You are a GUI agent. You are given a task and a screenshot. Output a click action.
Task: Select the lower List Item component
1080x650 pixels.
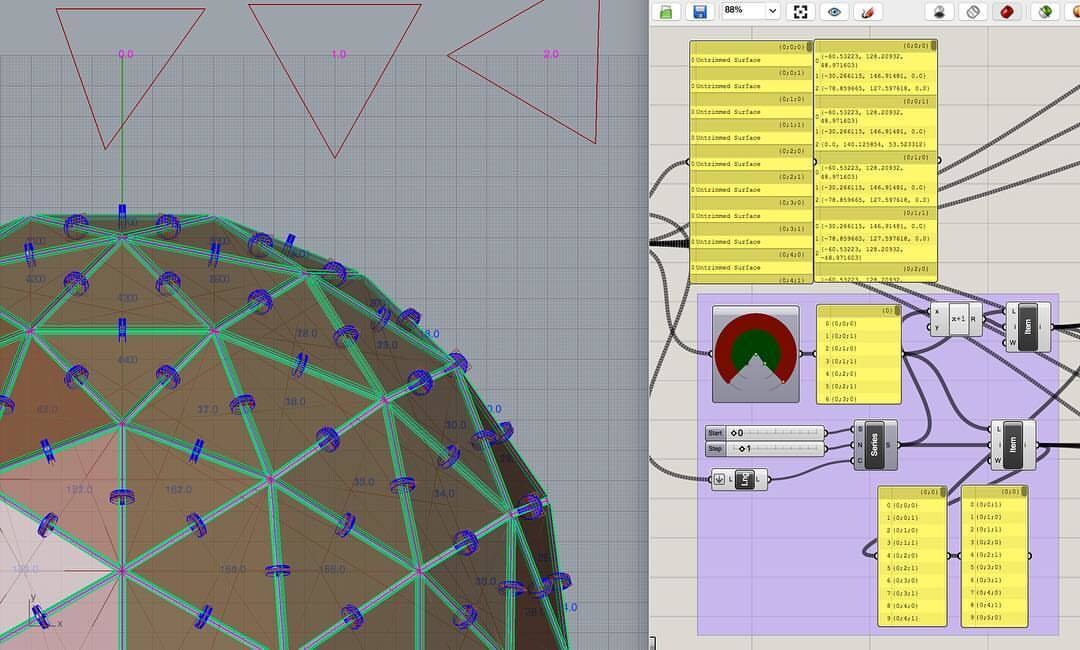(1013, 445)
